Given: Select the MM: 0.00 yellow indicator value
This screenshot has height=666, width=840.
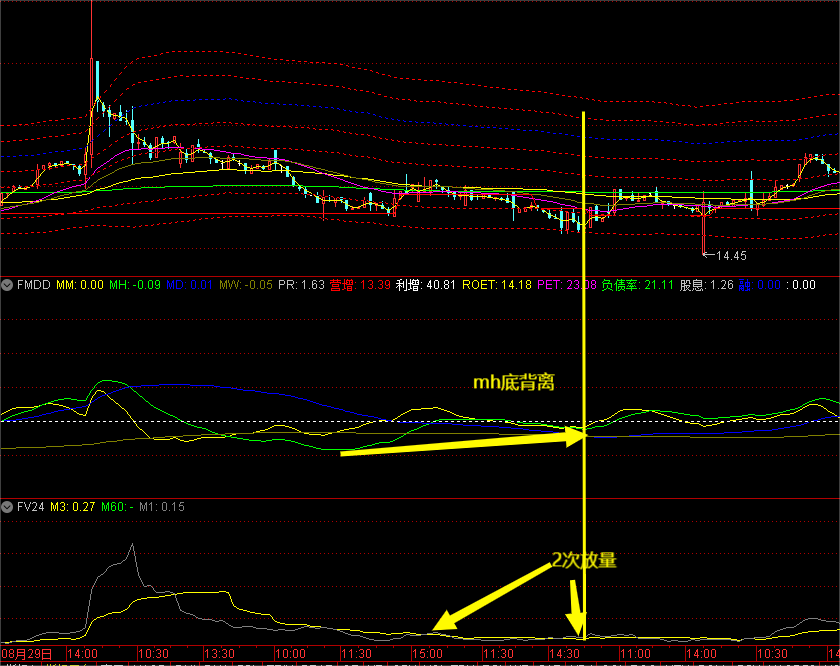Looking at the screenshot, I should [x=80, y=285].
